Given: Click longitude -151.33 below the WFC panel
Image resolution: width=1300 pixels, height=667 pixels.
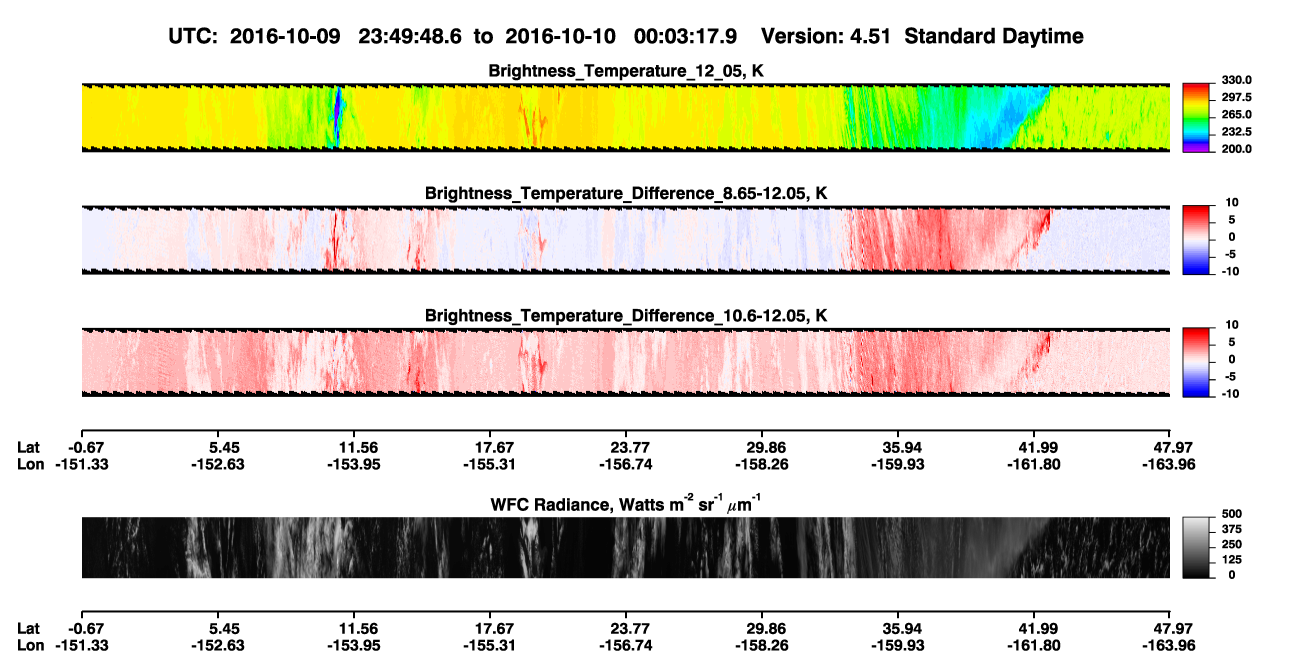Looking at the screenshot, I should coord(83,645).
